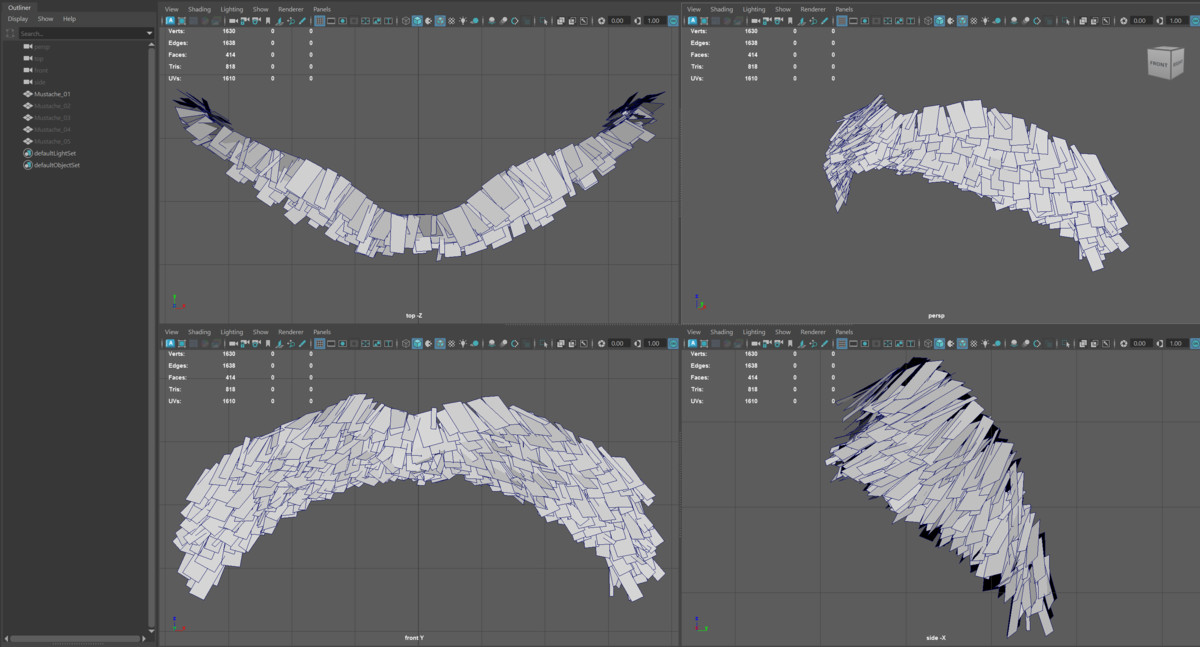
Task: Toggle Smooth Shade All in top -Z panel
Action: pyautogui.click(x=417, y=21)
